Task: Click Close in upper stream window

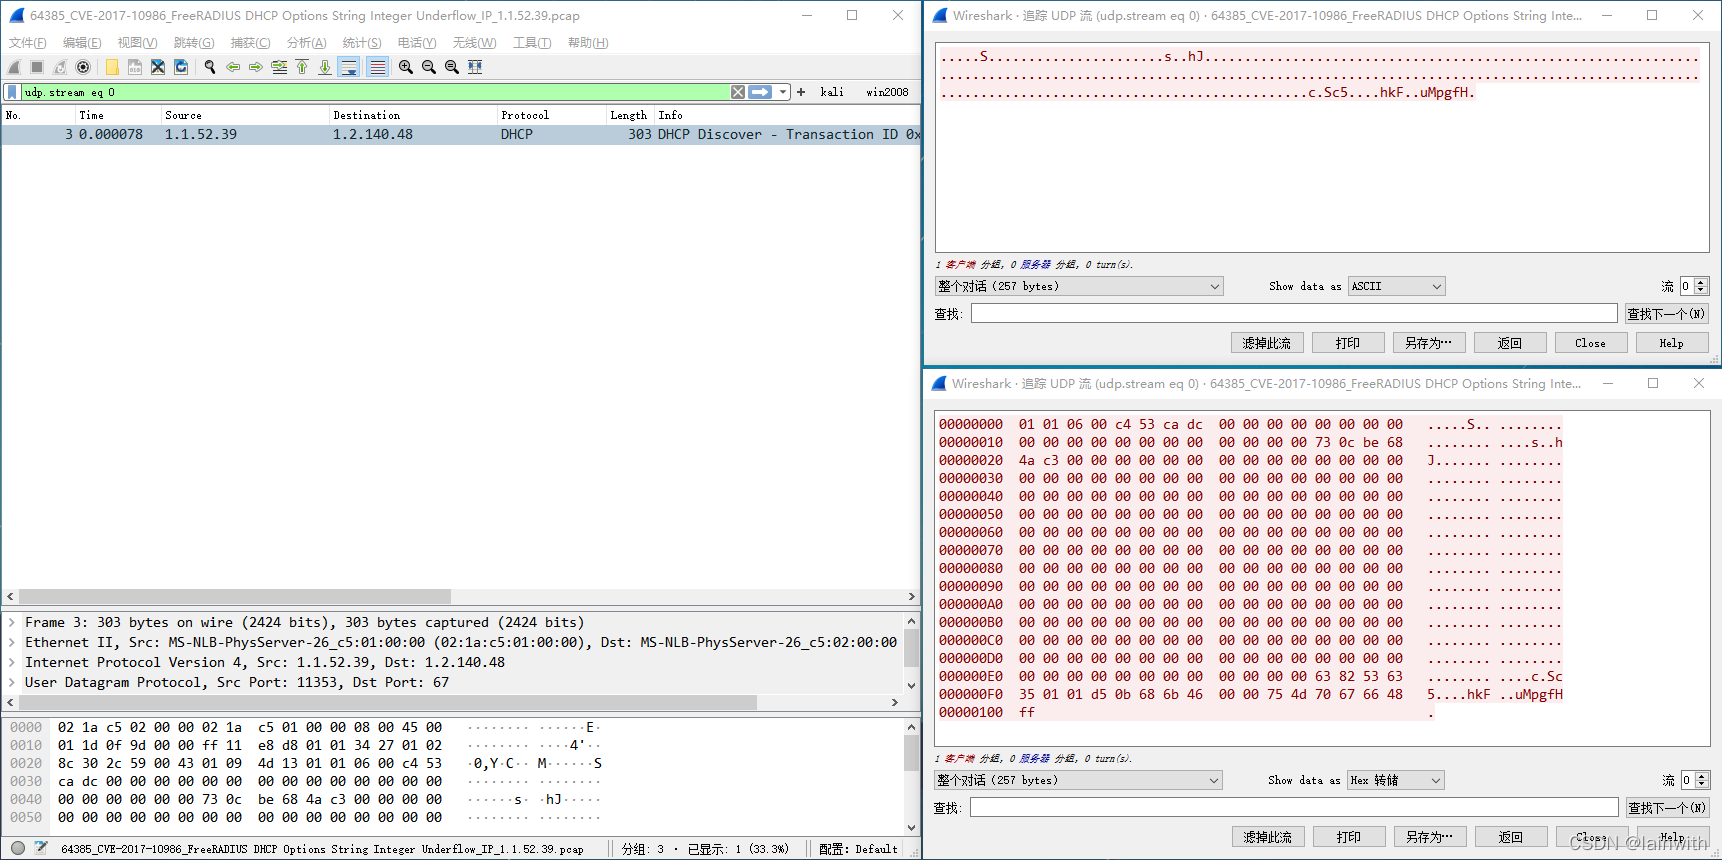Action: [1591, 343]
